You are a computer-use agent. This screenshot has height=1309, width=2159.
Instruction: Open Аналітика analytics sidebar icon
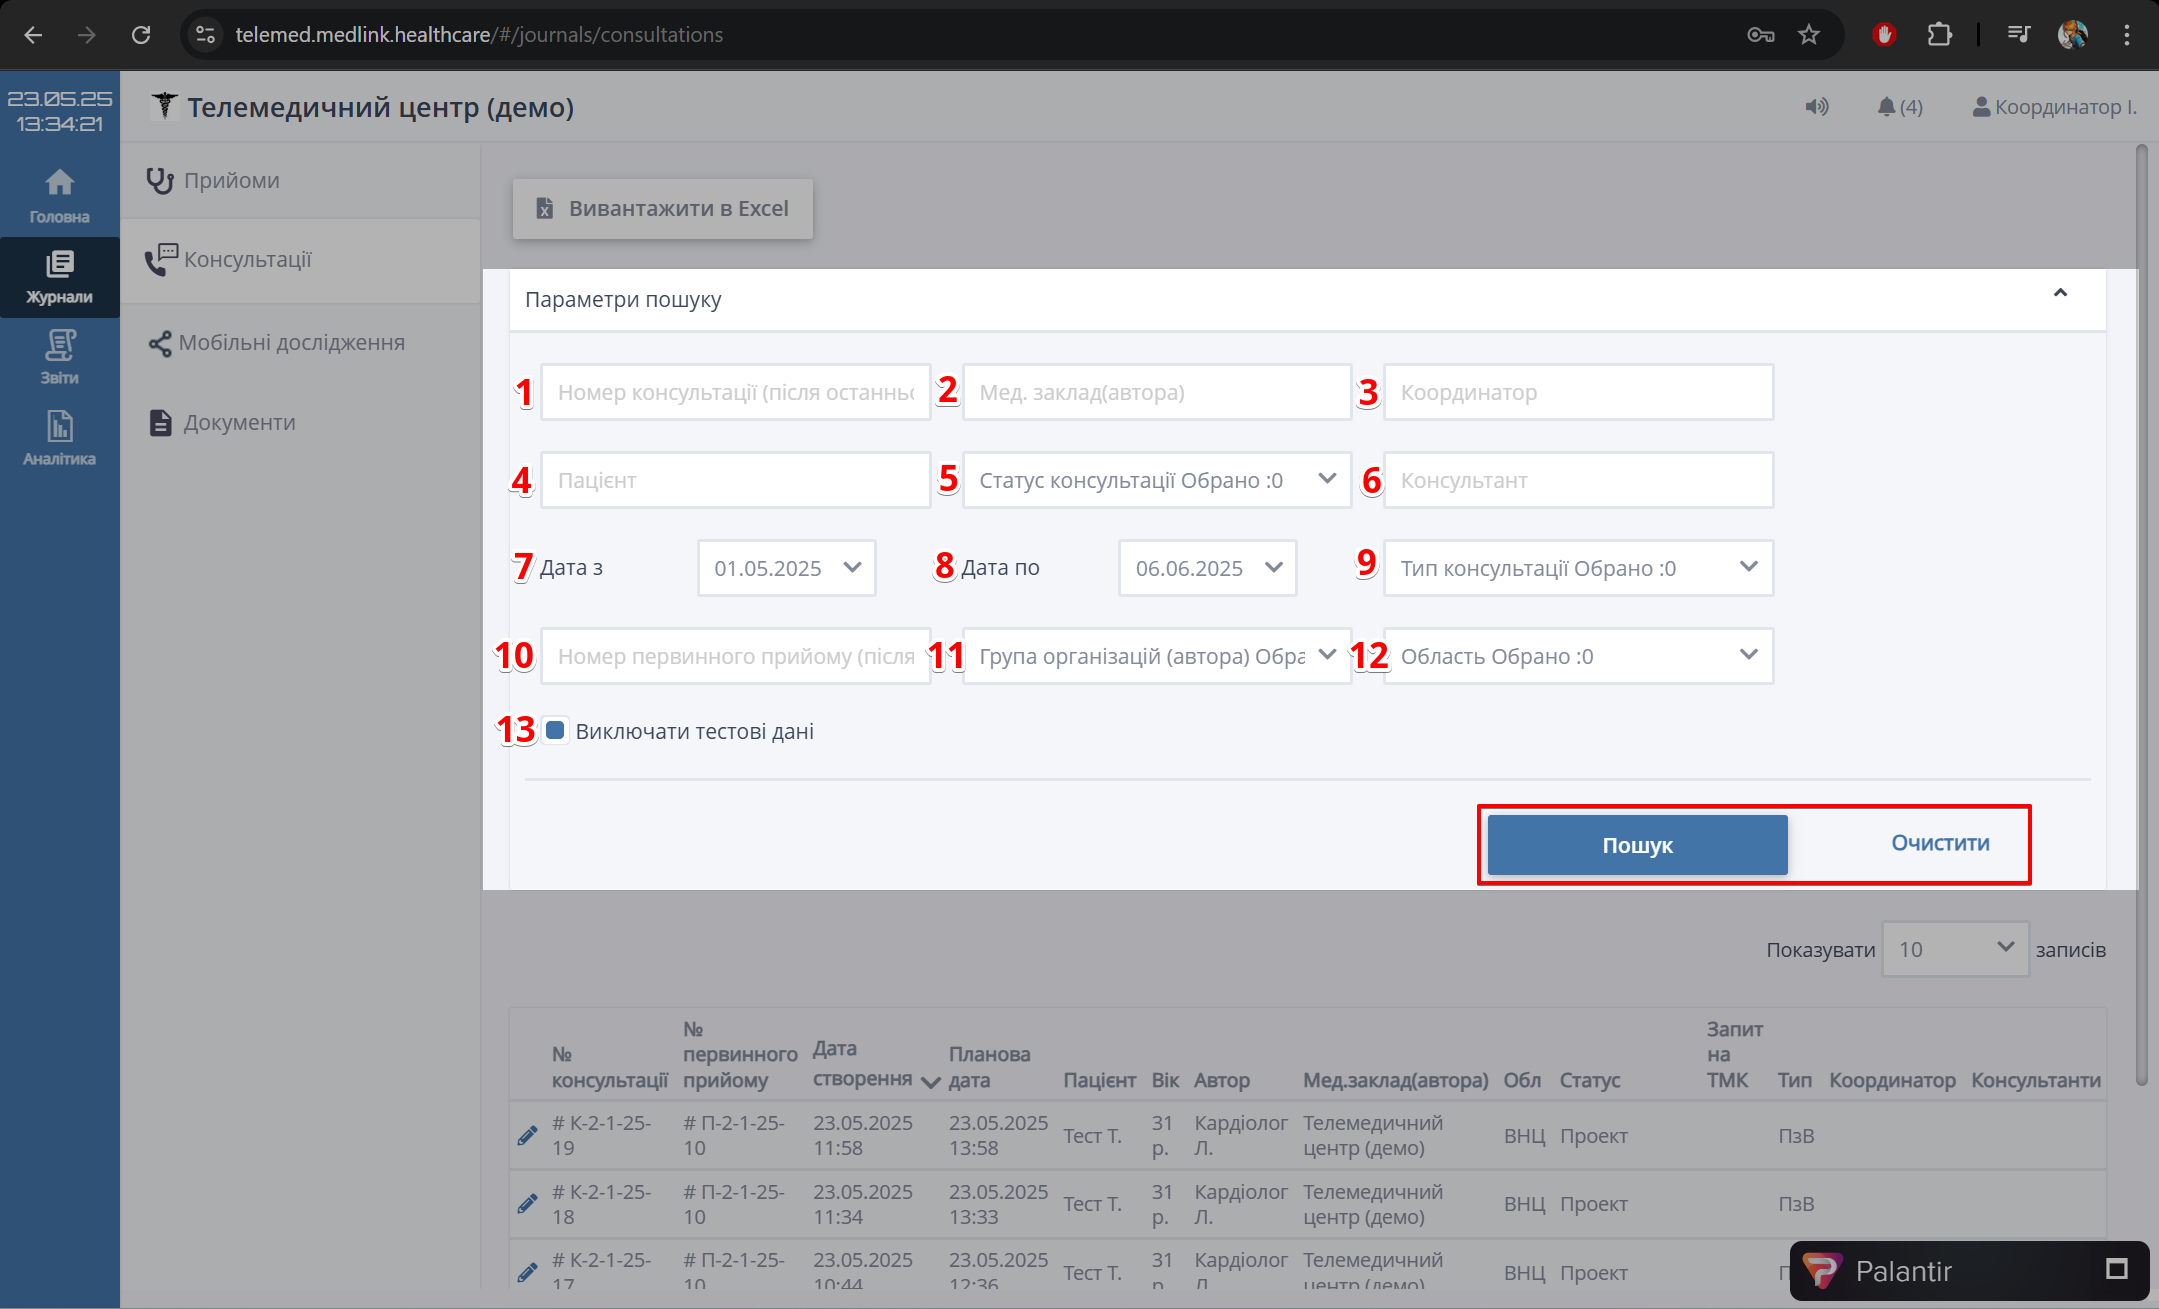[59, 438]
